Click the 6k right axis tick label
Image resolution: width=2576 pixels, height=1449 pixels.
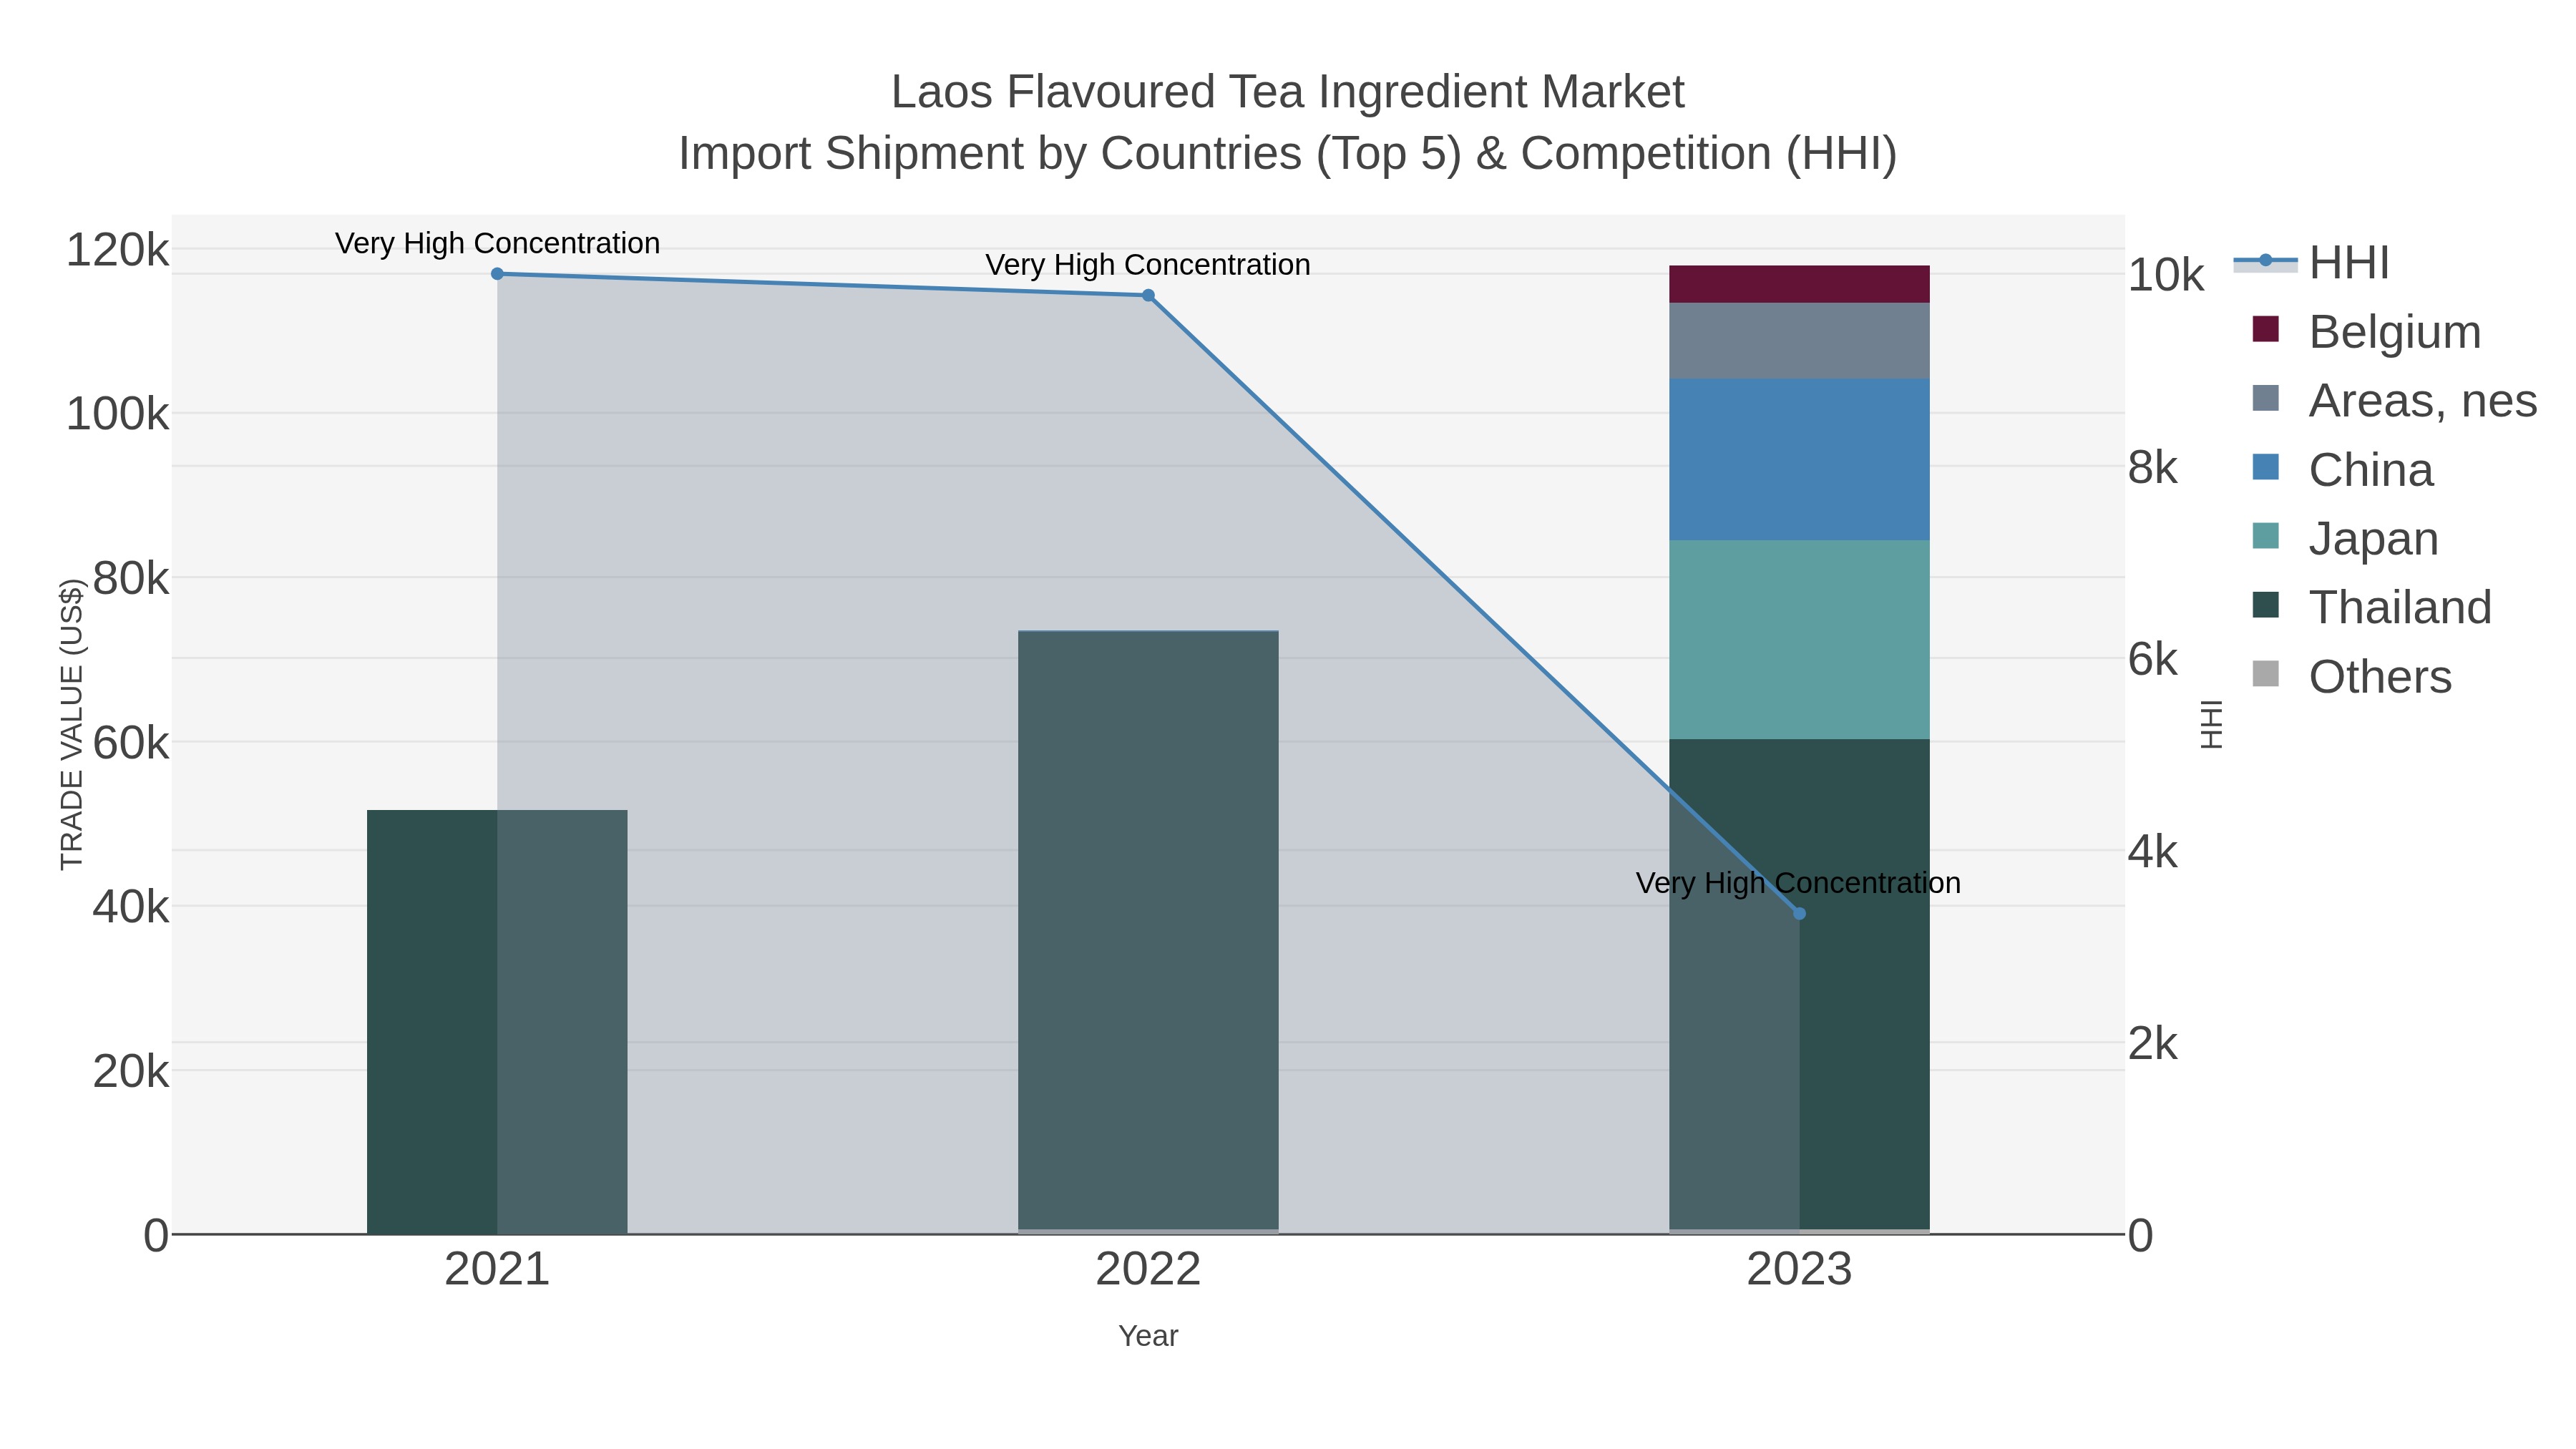pos(2153,660)
